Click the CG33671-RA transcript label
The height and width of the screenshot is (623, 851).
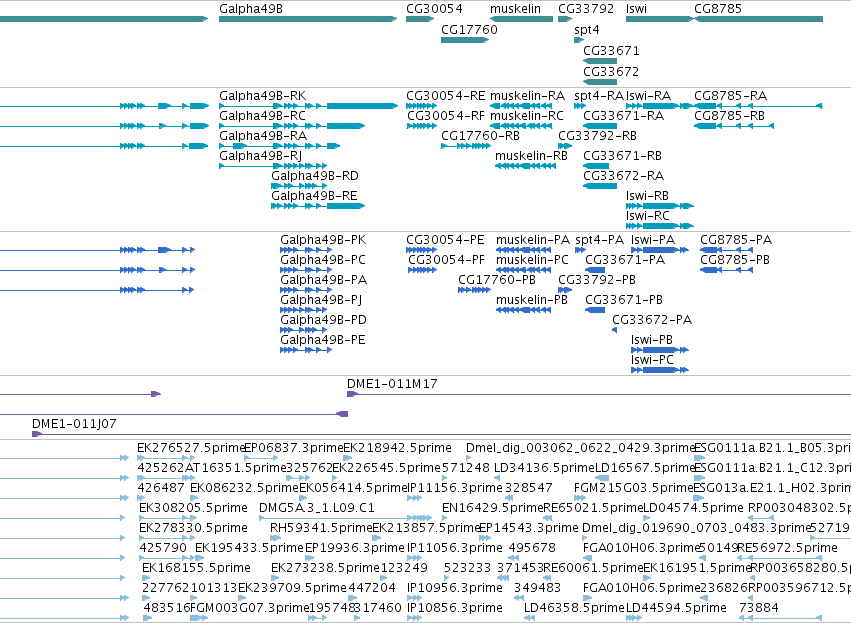[x=624, y=116]
